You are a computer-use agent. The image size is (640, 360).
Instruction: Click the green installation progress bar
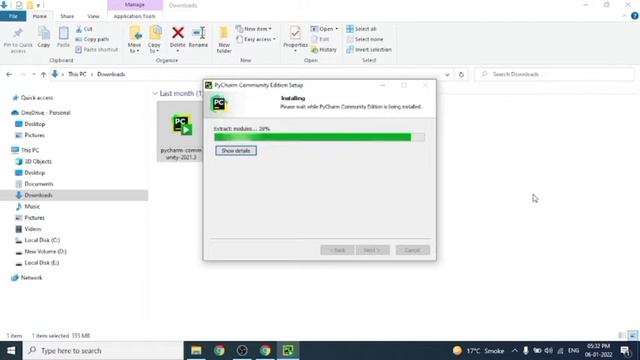click(319, 137)
